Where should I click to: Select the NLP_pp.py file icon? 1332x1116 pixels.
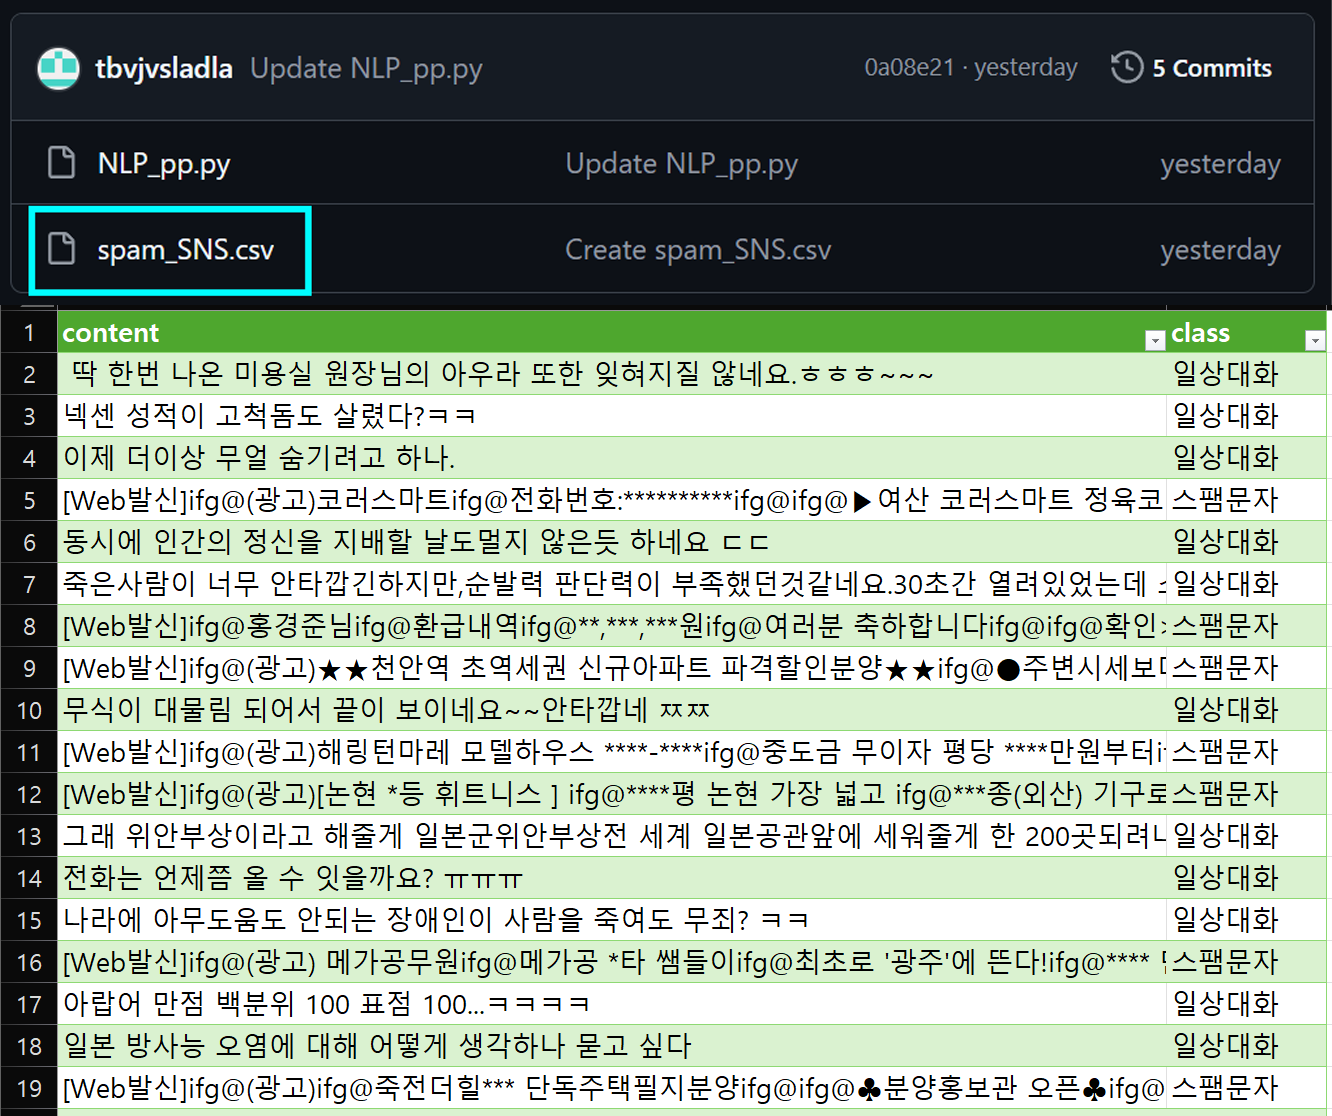(62, 163)
